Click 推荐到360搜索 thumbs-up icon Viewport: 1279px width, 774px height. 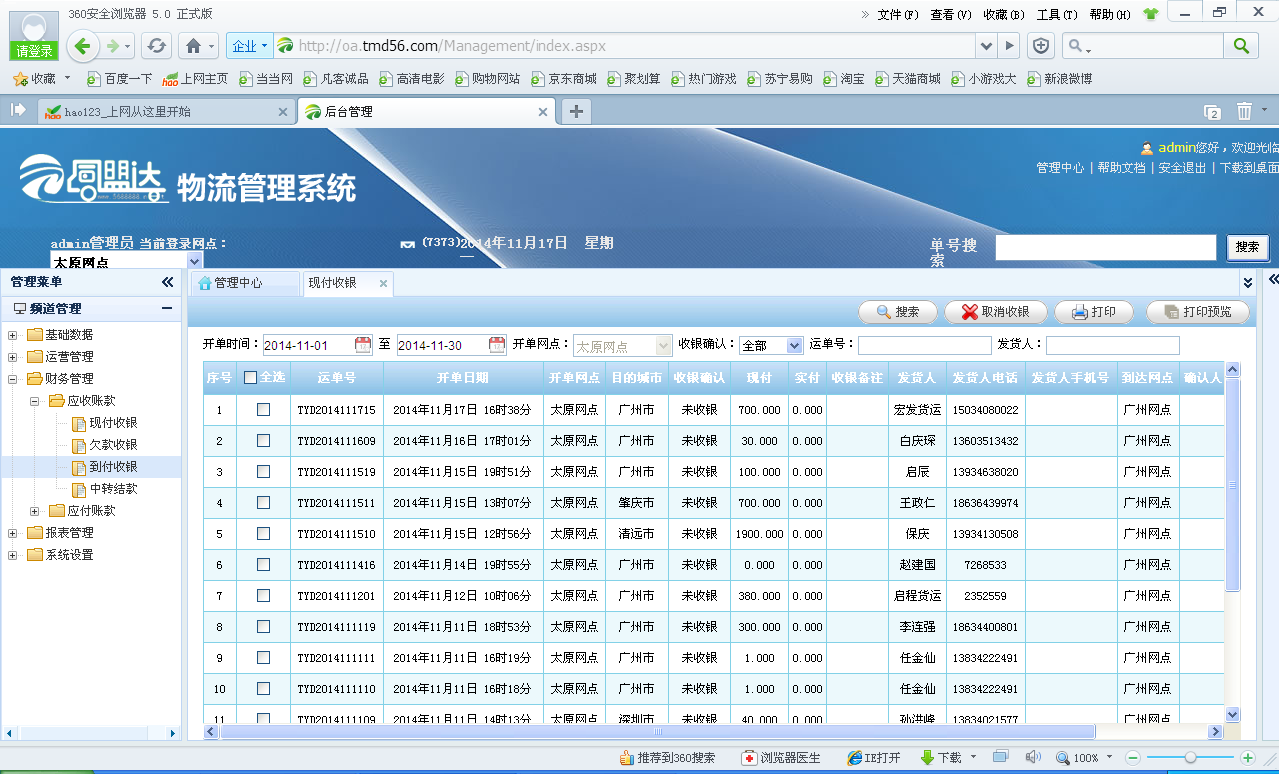pos(627,758)
